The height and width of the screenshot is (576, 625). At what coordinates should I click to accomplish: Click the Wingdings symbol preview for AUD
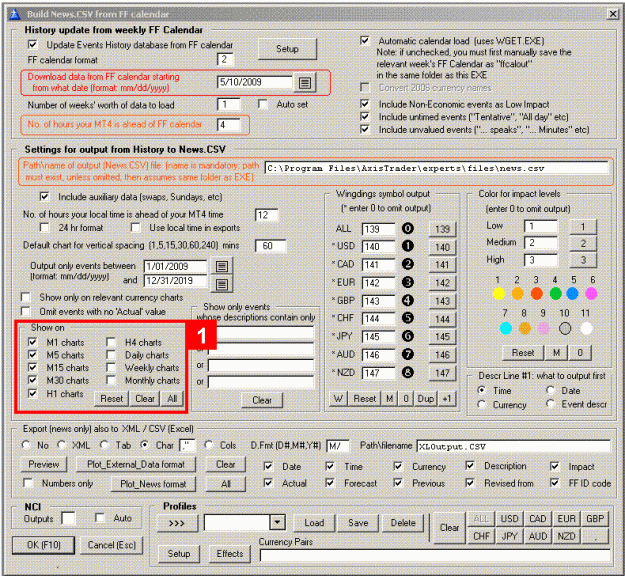(x=407, y=354)
